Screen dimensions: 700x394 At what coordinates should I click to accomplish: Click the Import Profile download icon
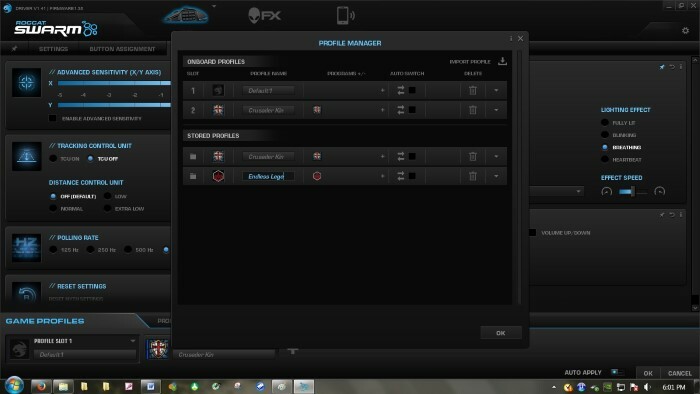502,61
